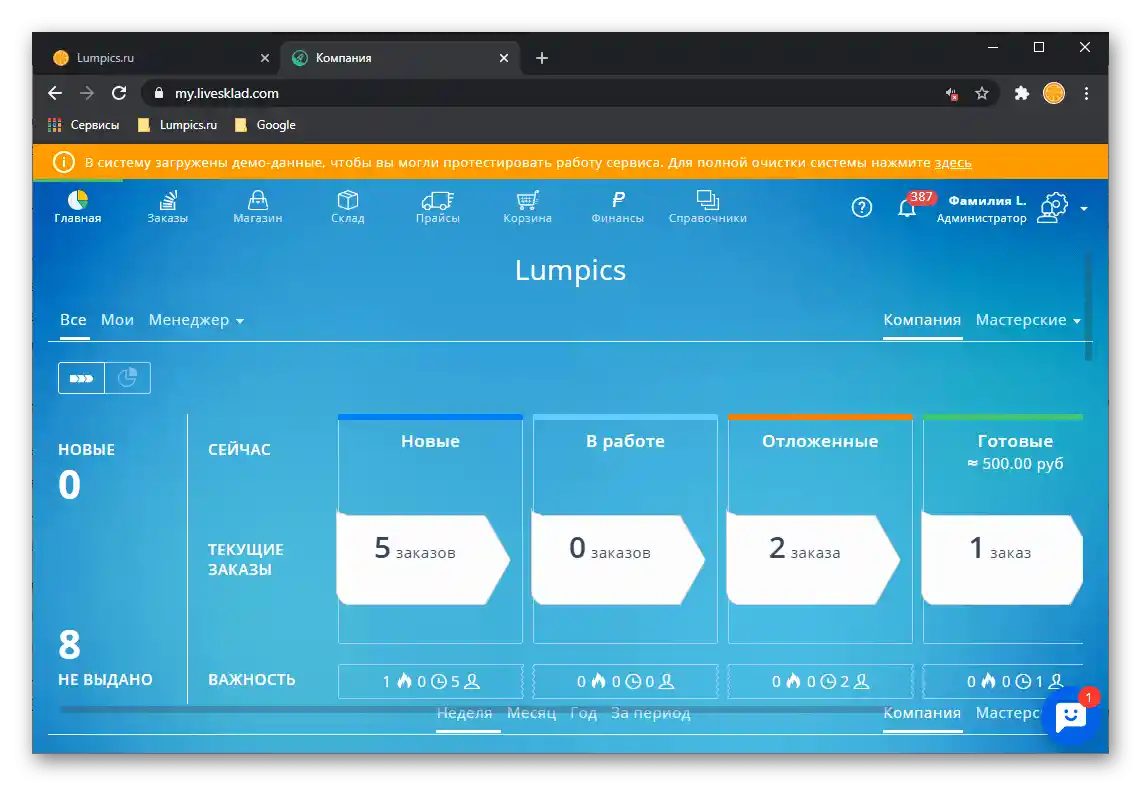Close the Lumpics.ru browser tab

coord(265,57)
